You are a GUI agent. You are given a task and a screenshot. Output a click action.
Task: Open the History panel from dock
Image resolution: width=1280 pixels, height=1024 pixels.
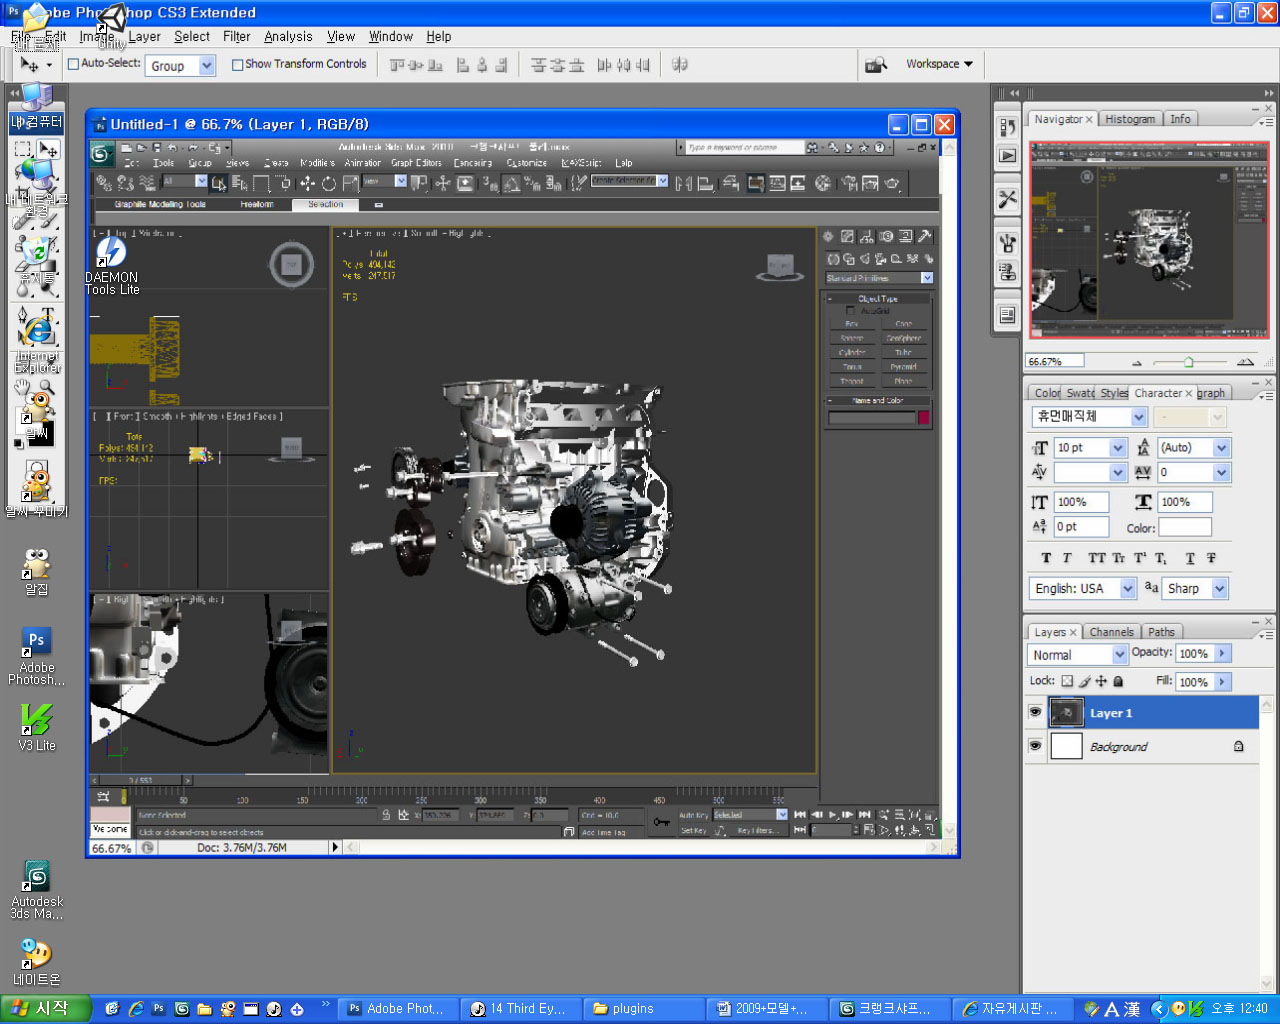pyautogui.click(x=1007, y=127)
